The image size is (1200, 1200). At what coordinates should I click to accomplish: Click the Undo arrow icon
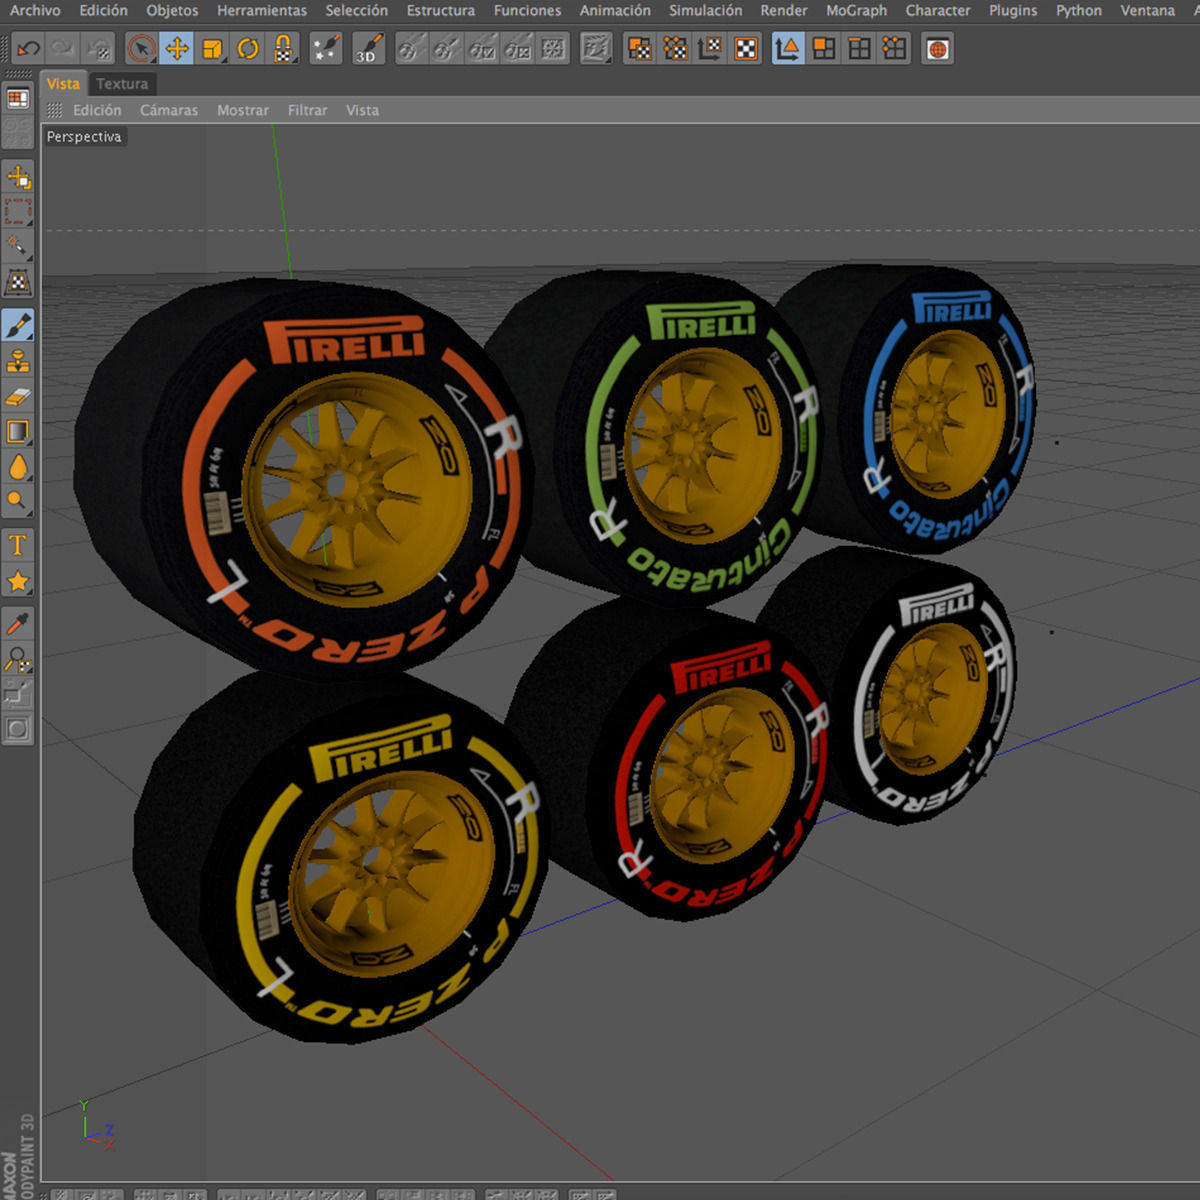point(28,48)
